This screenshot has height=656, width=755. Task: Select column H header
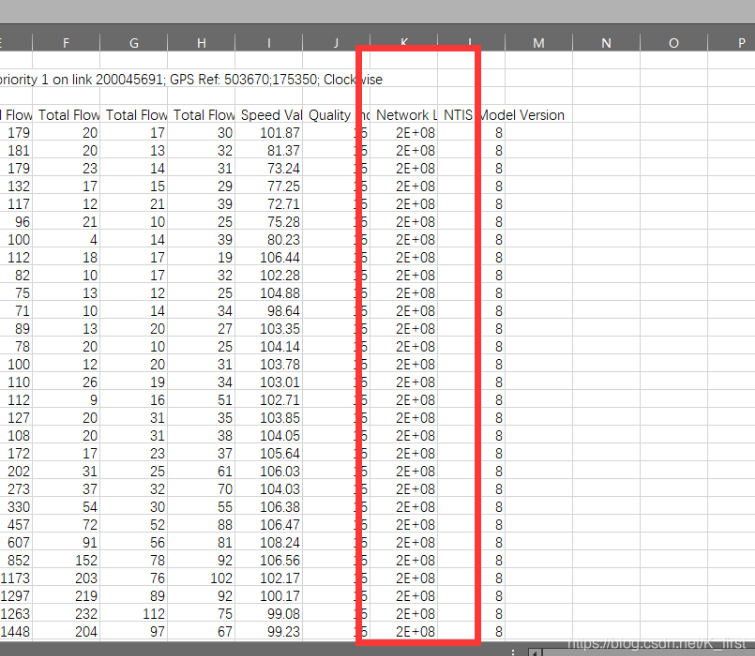tap(201, 42)
